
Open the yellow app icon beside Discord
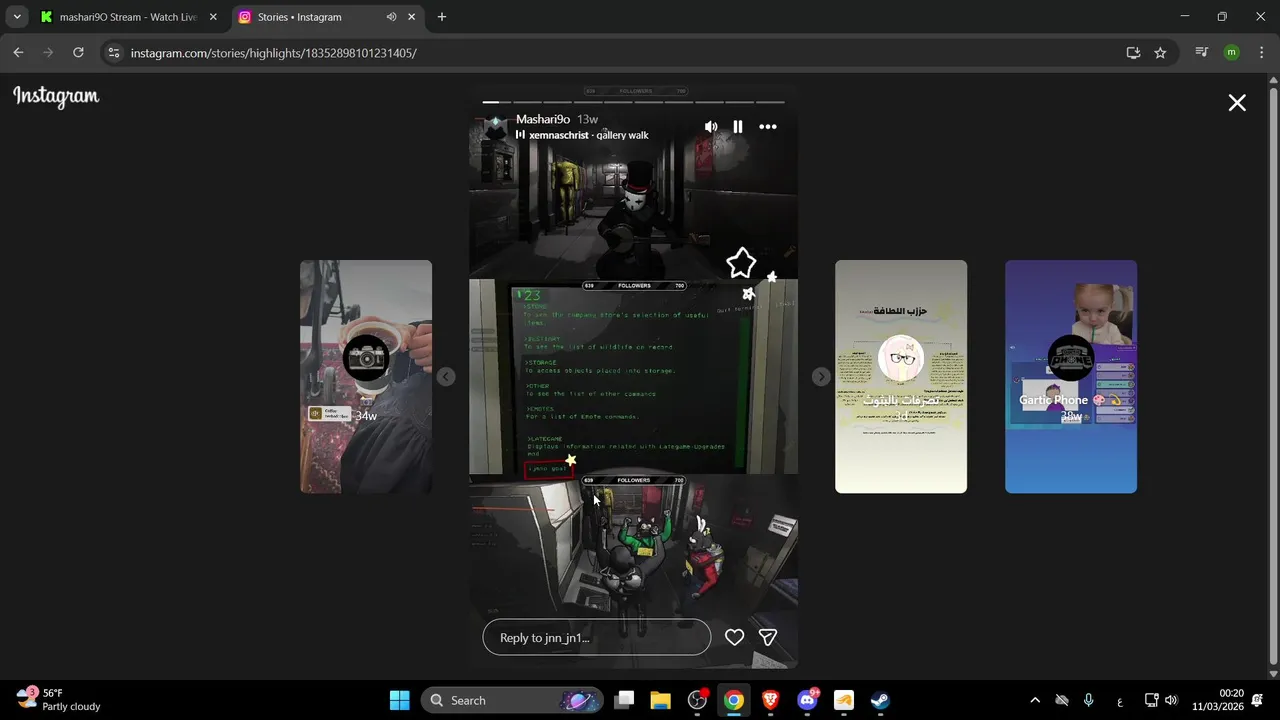click(x=843, y=700)
